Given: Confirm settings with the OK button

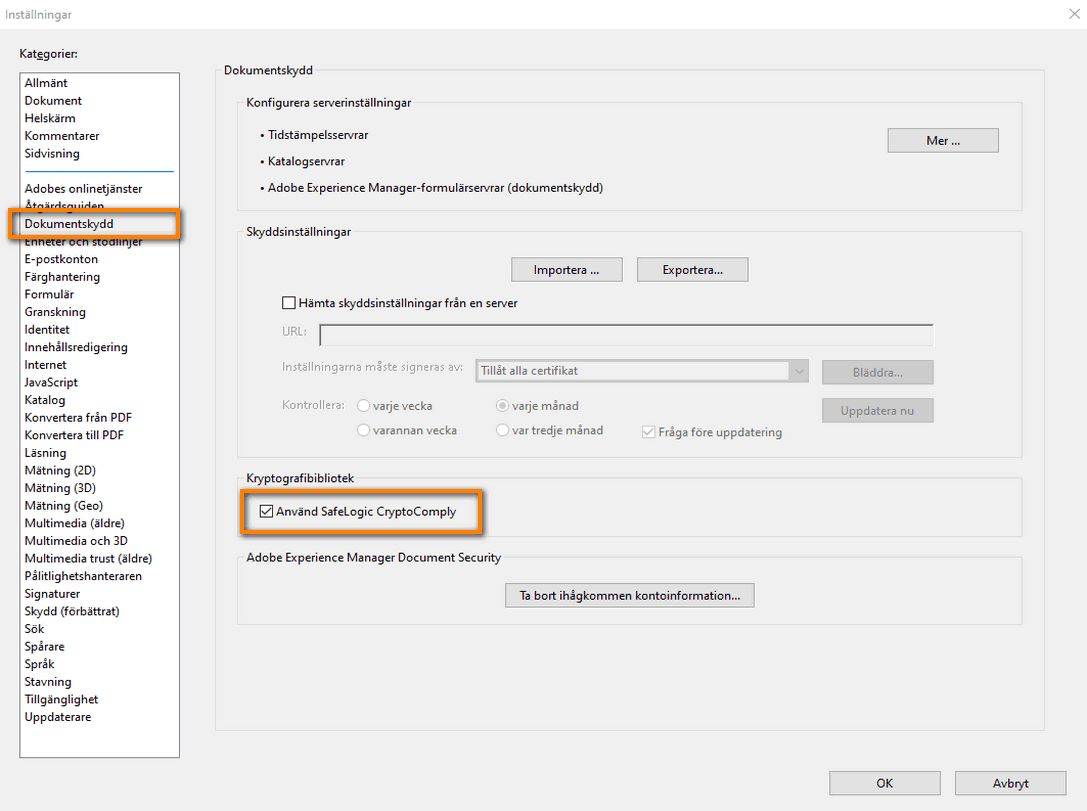Looking at the screenshot, I should click(x=884, y=783).
